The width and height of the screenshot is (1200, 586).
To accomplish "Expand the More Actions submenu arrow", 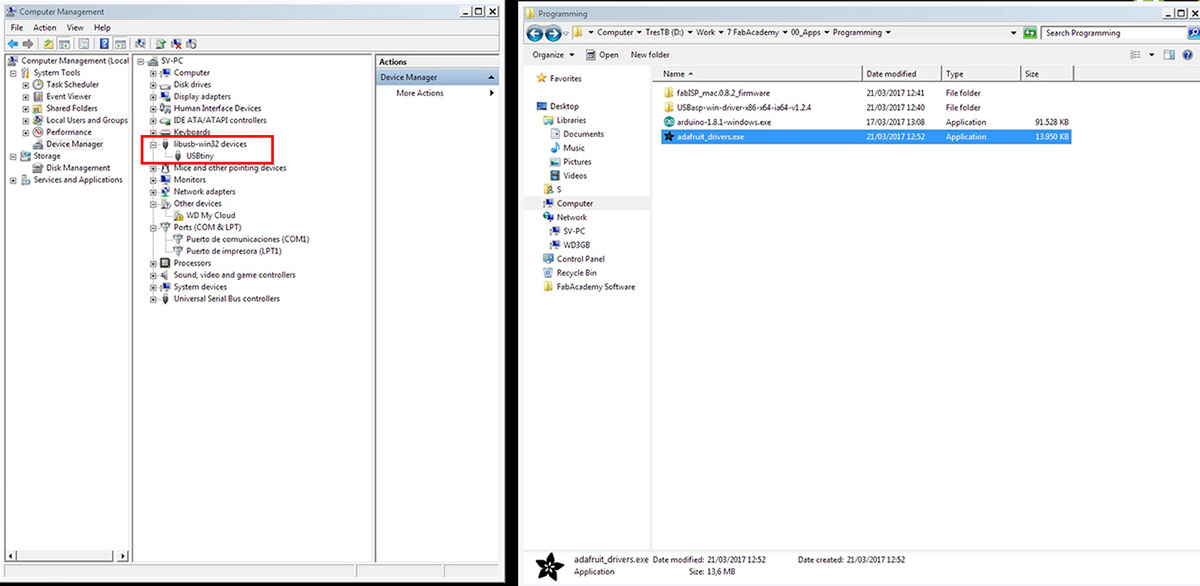I will click(x=491, y=93).
